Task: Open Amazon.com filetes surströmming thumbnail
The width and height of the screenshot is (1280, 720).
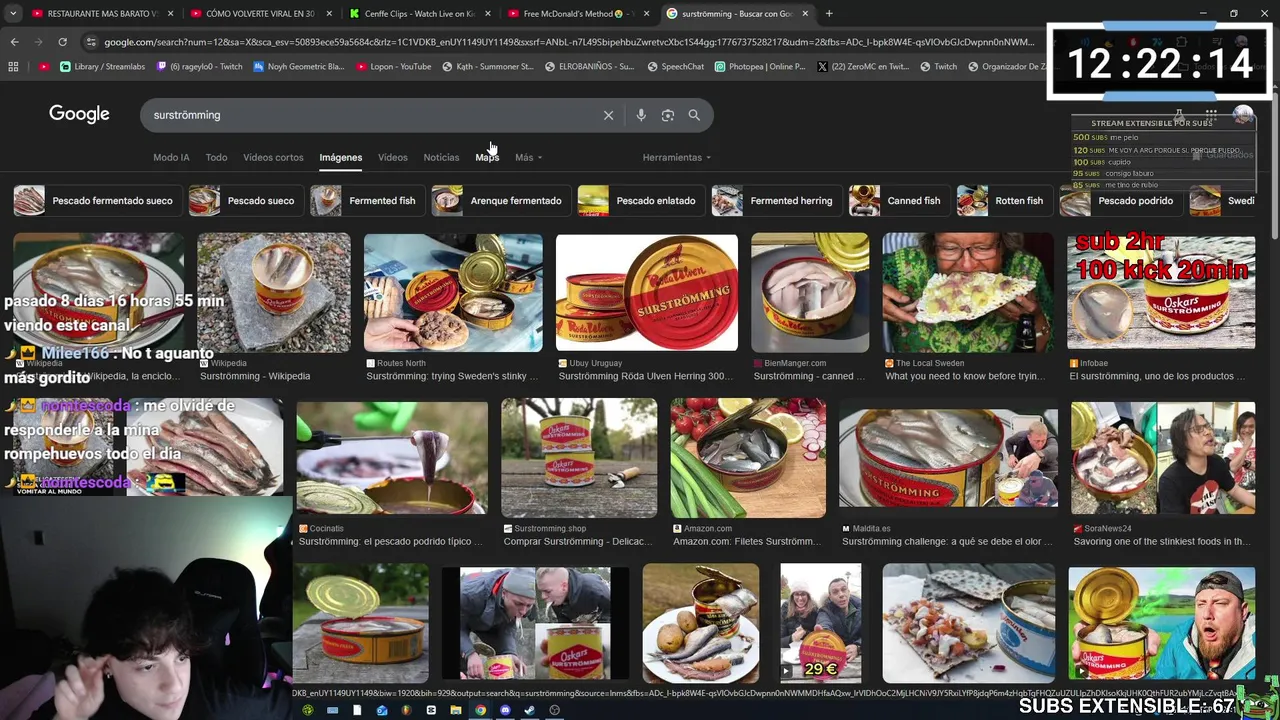Action: 748,458
